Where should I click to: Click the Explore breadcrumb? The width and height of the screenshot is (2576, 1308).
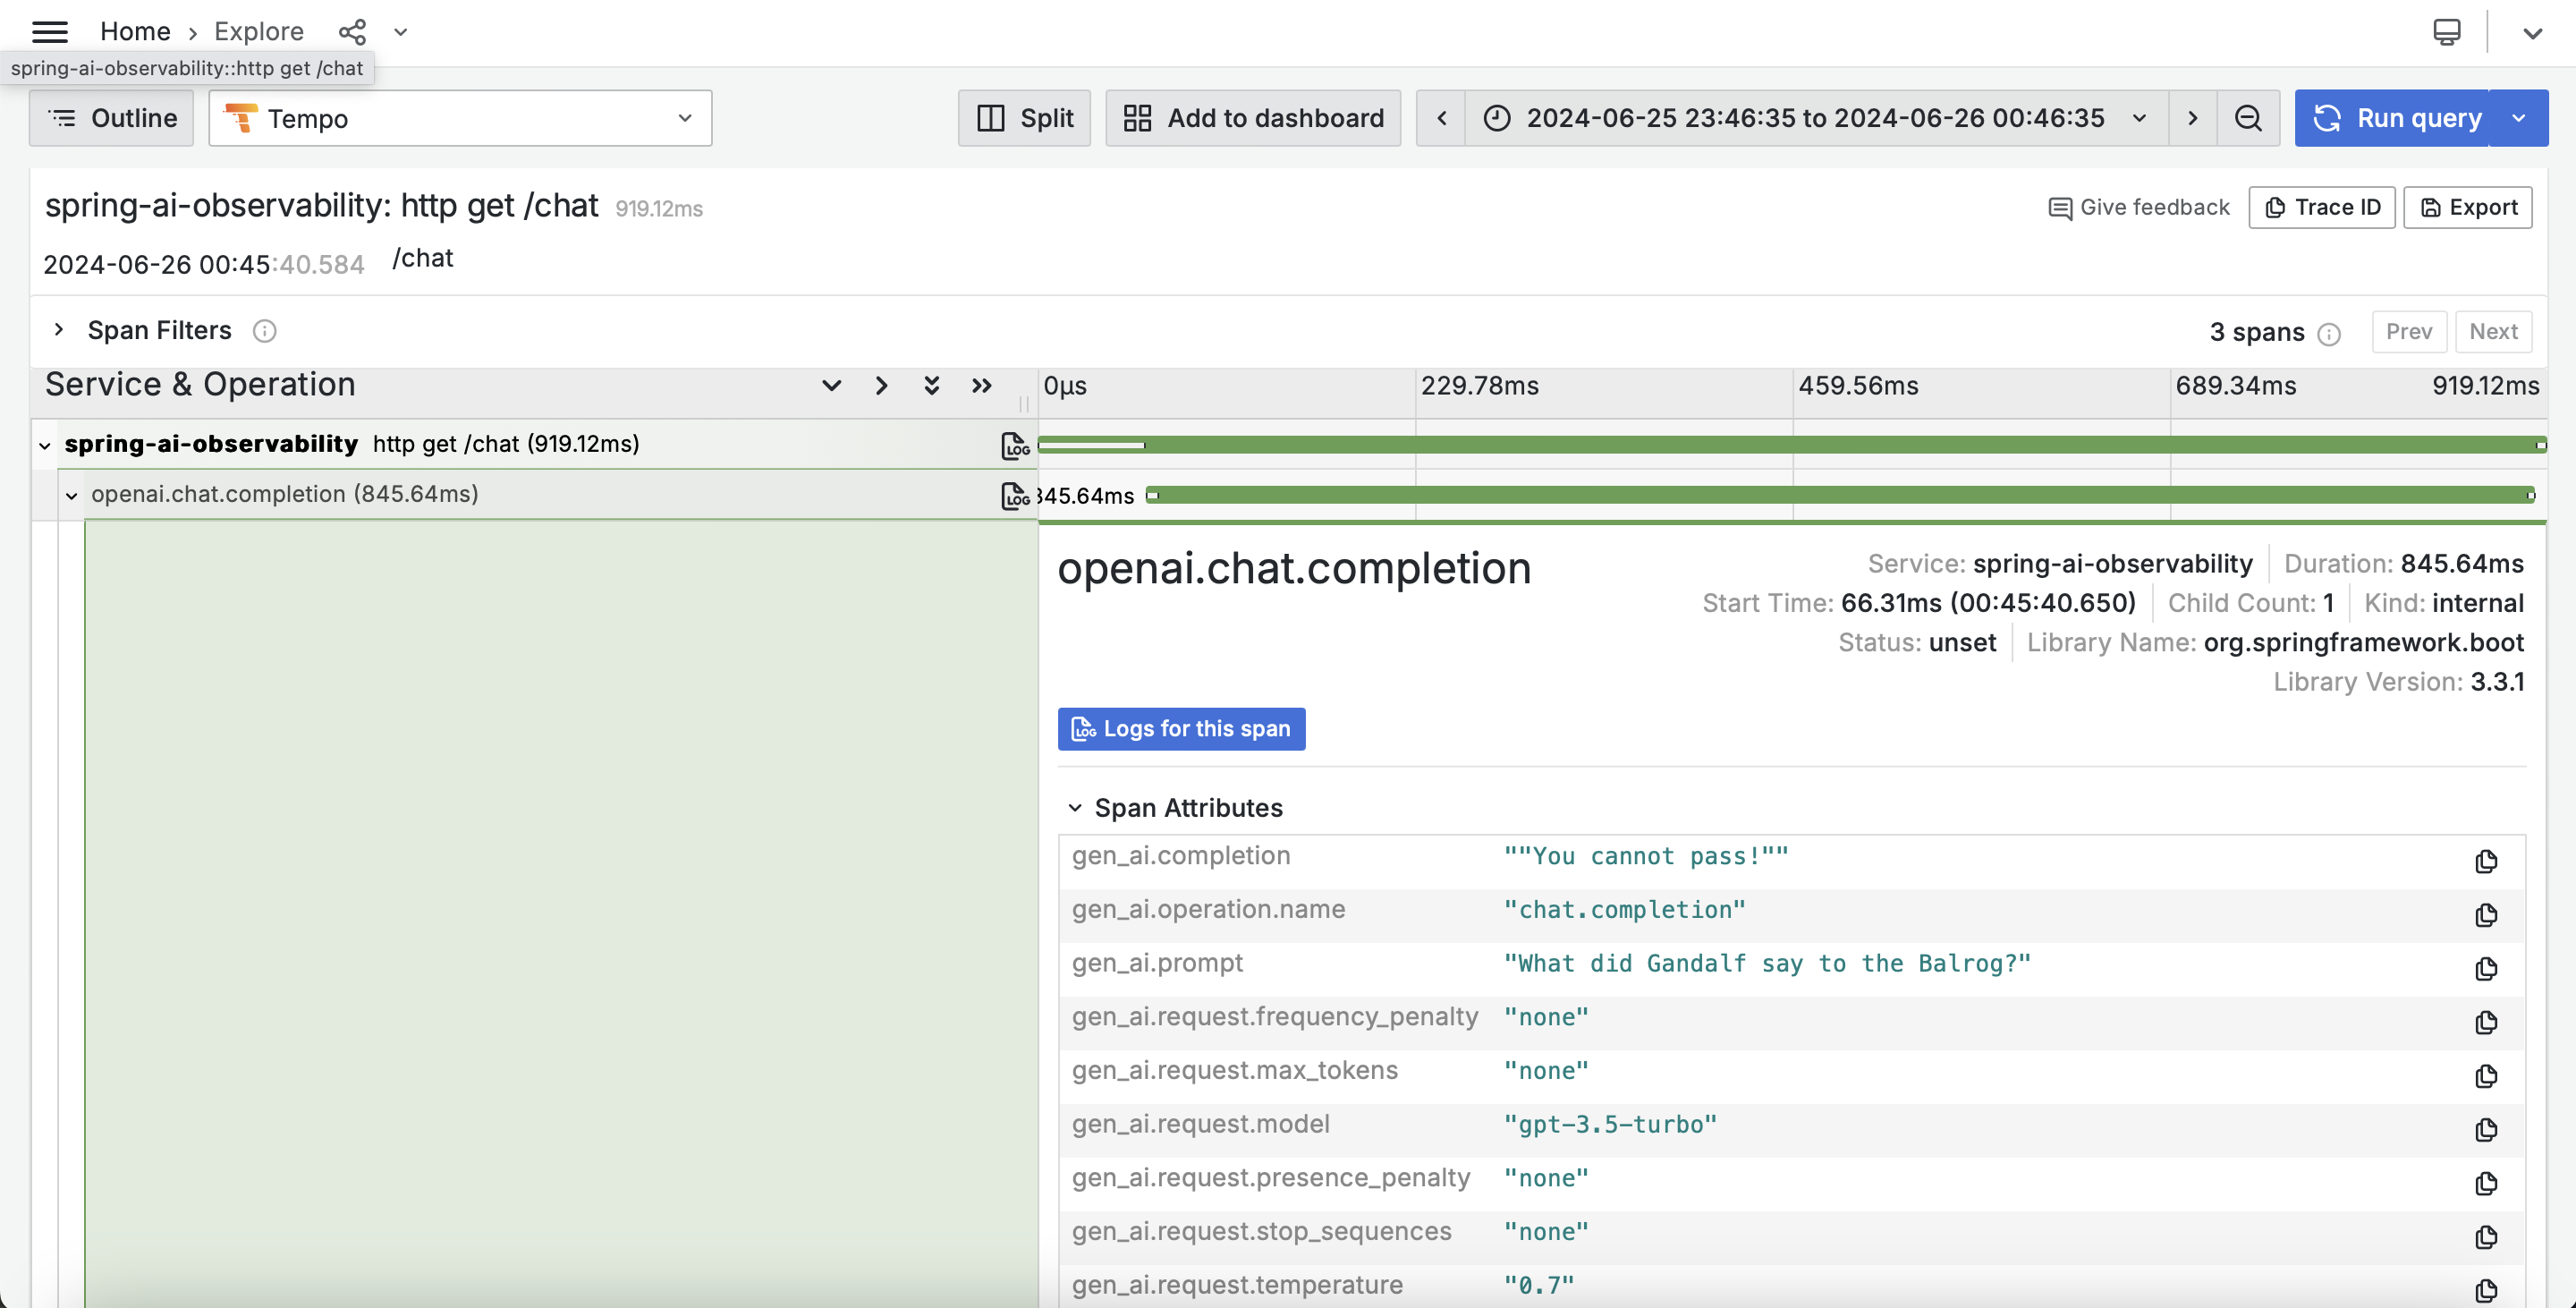[x=259, y=32]
